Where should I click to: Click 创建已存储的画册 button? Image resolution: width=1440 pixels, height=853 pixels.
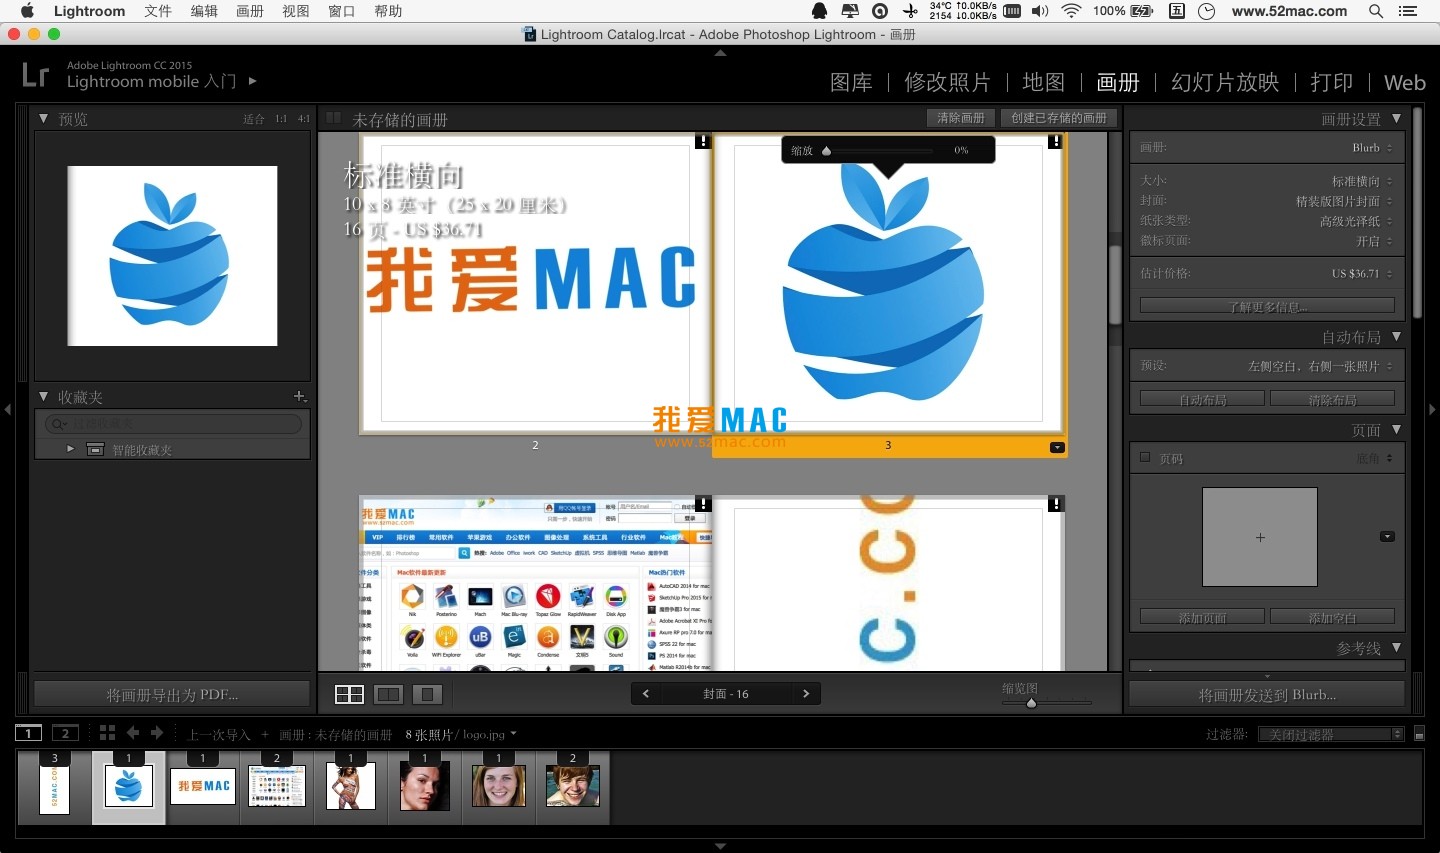(x=1059, y=118)
